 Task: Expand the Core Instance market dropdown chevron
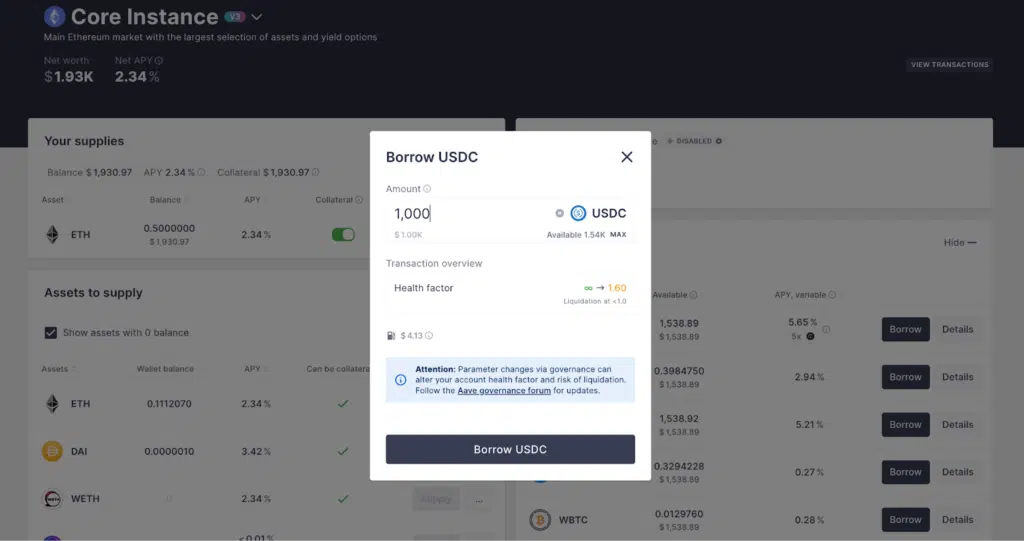tap(257, 17)
